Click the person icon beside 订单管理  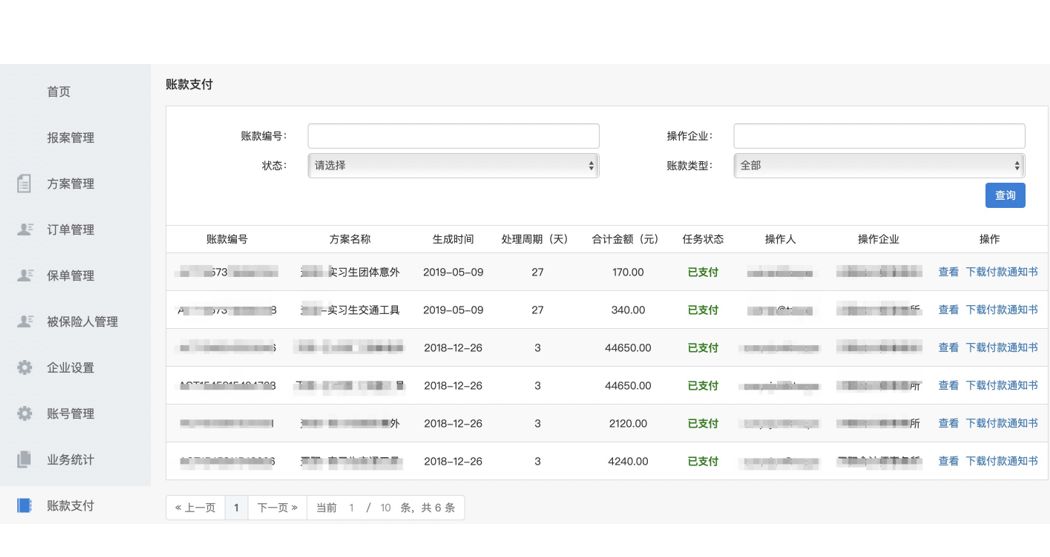(25, 230)
